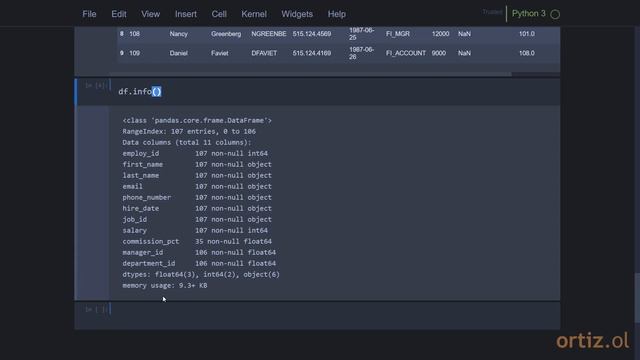The image size is (640, 360).
Task: Click the 'Nancy' cell in the table
Action: [x=178, y=34]
